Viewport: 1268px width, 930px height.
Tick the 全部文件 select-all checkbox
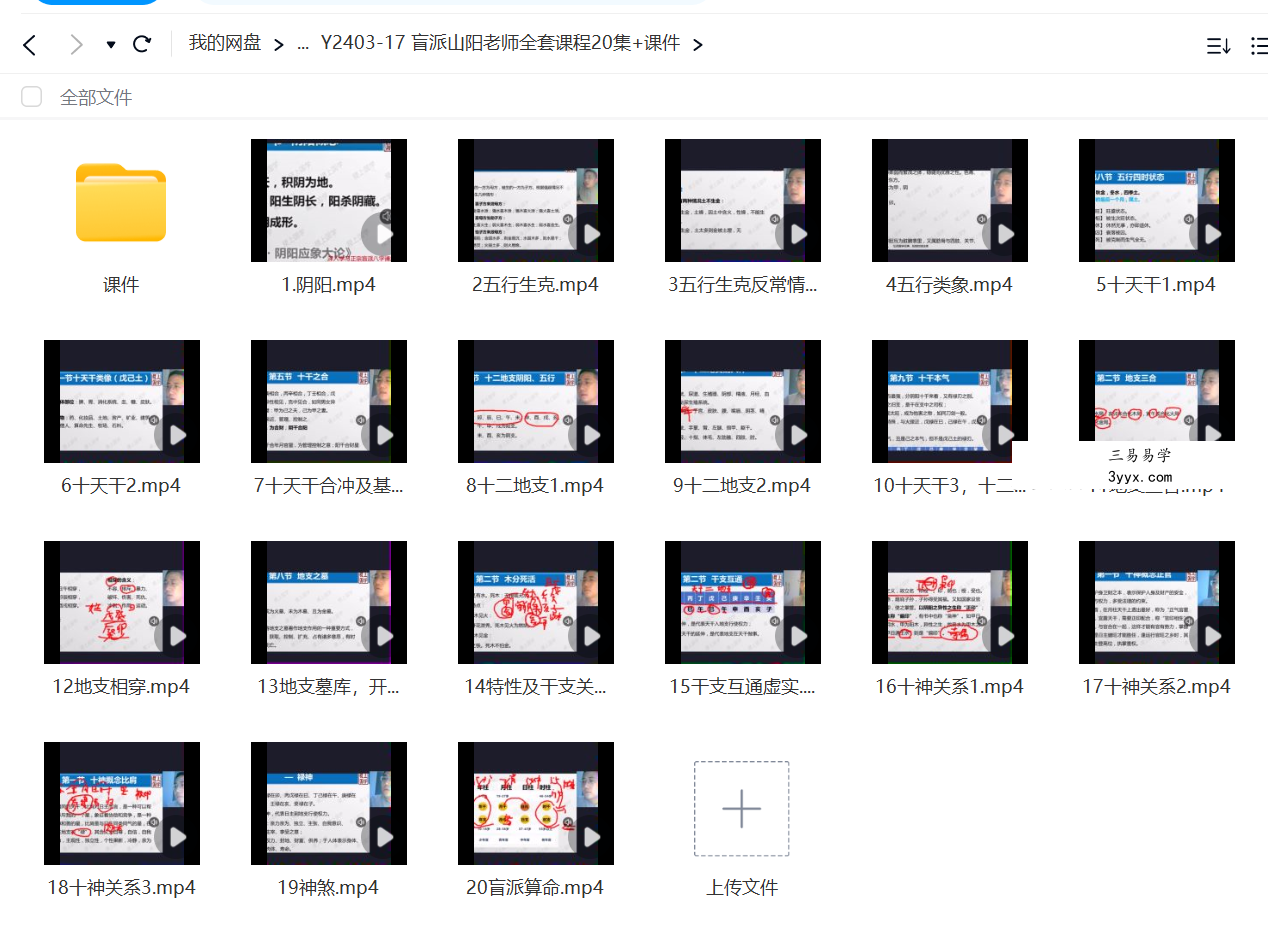(x=32, y=97)
